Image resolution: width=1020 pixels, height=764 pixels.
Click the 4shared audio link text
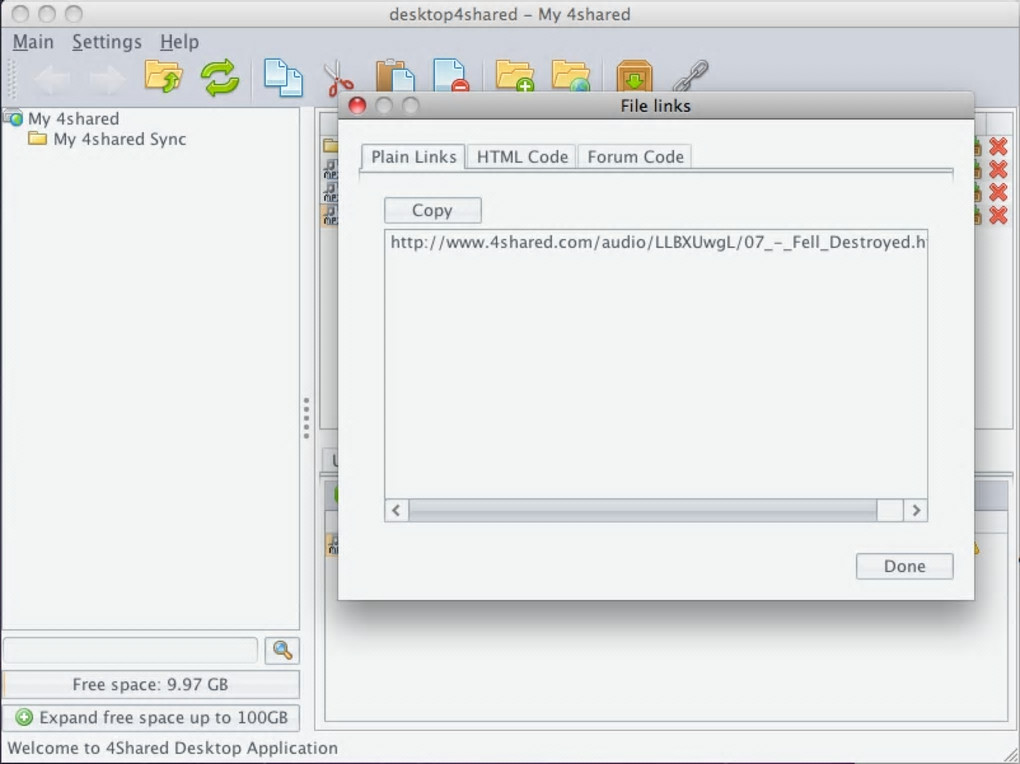tap(658, 242)
